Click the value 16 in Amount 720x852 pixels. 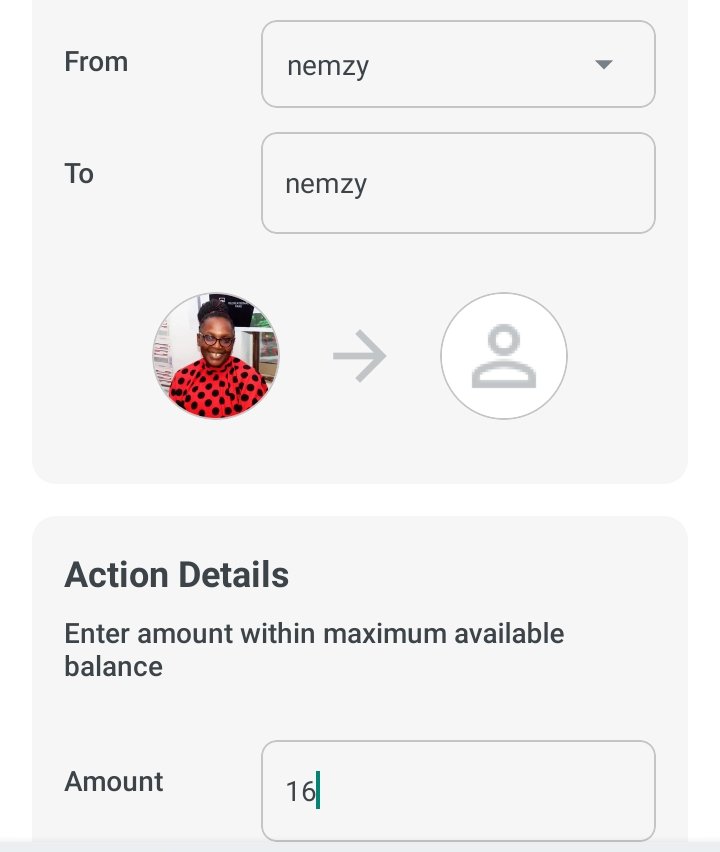point(300,791)
